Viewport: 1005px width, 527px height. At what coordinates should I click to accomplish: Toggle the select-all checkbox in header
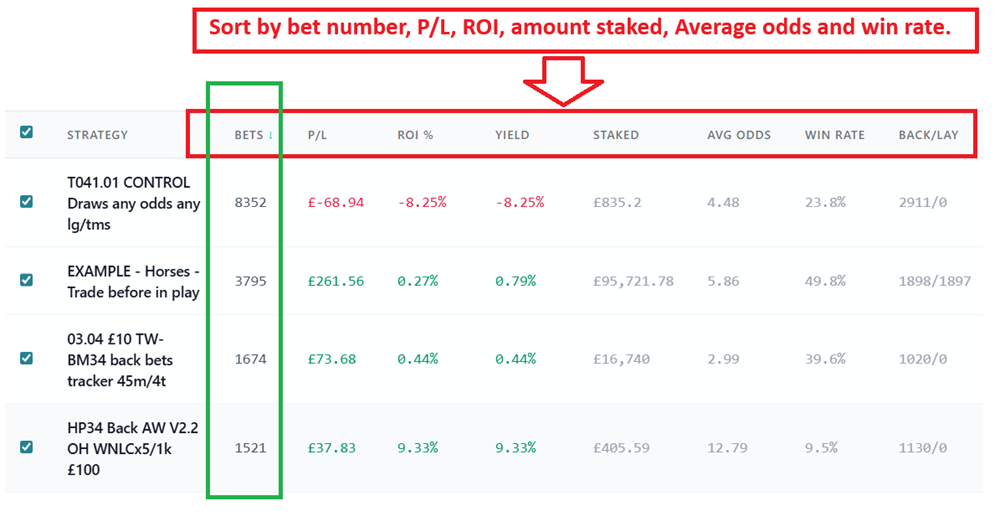27,132
